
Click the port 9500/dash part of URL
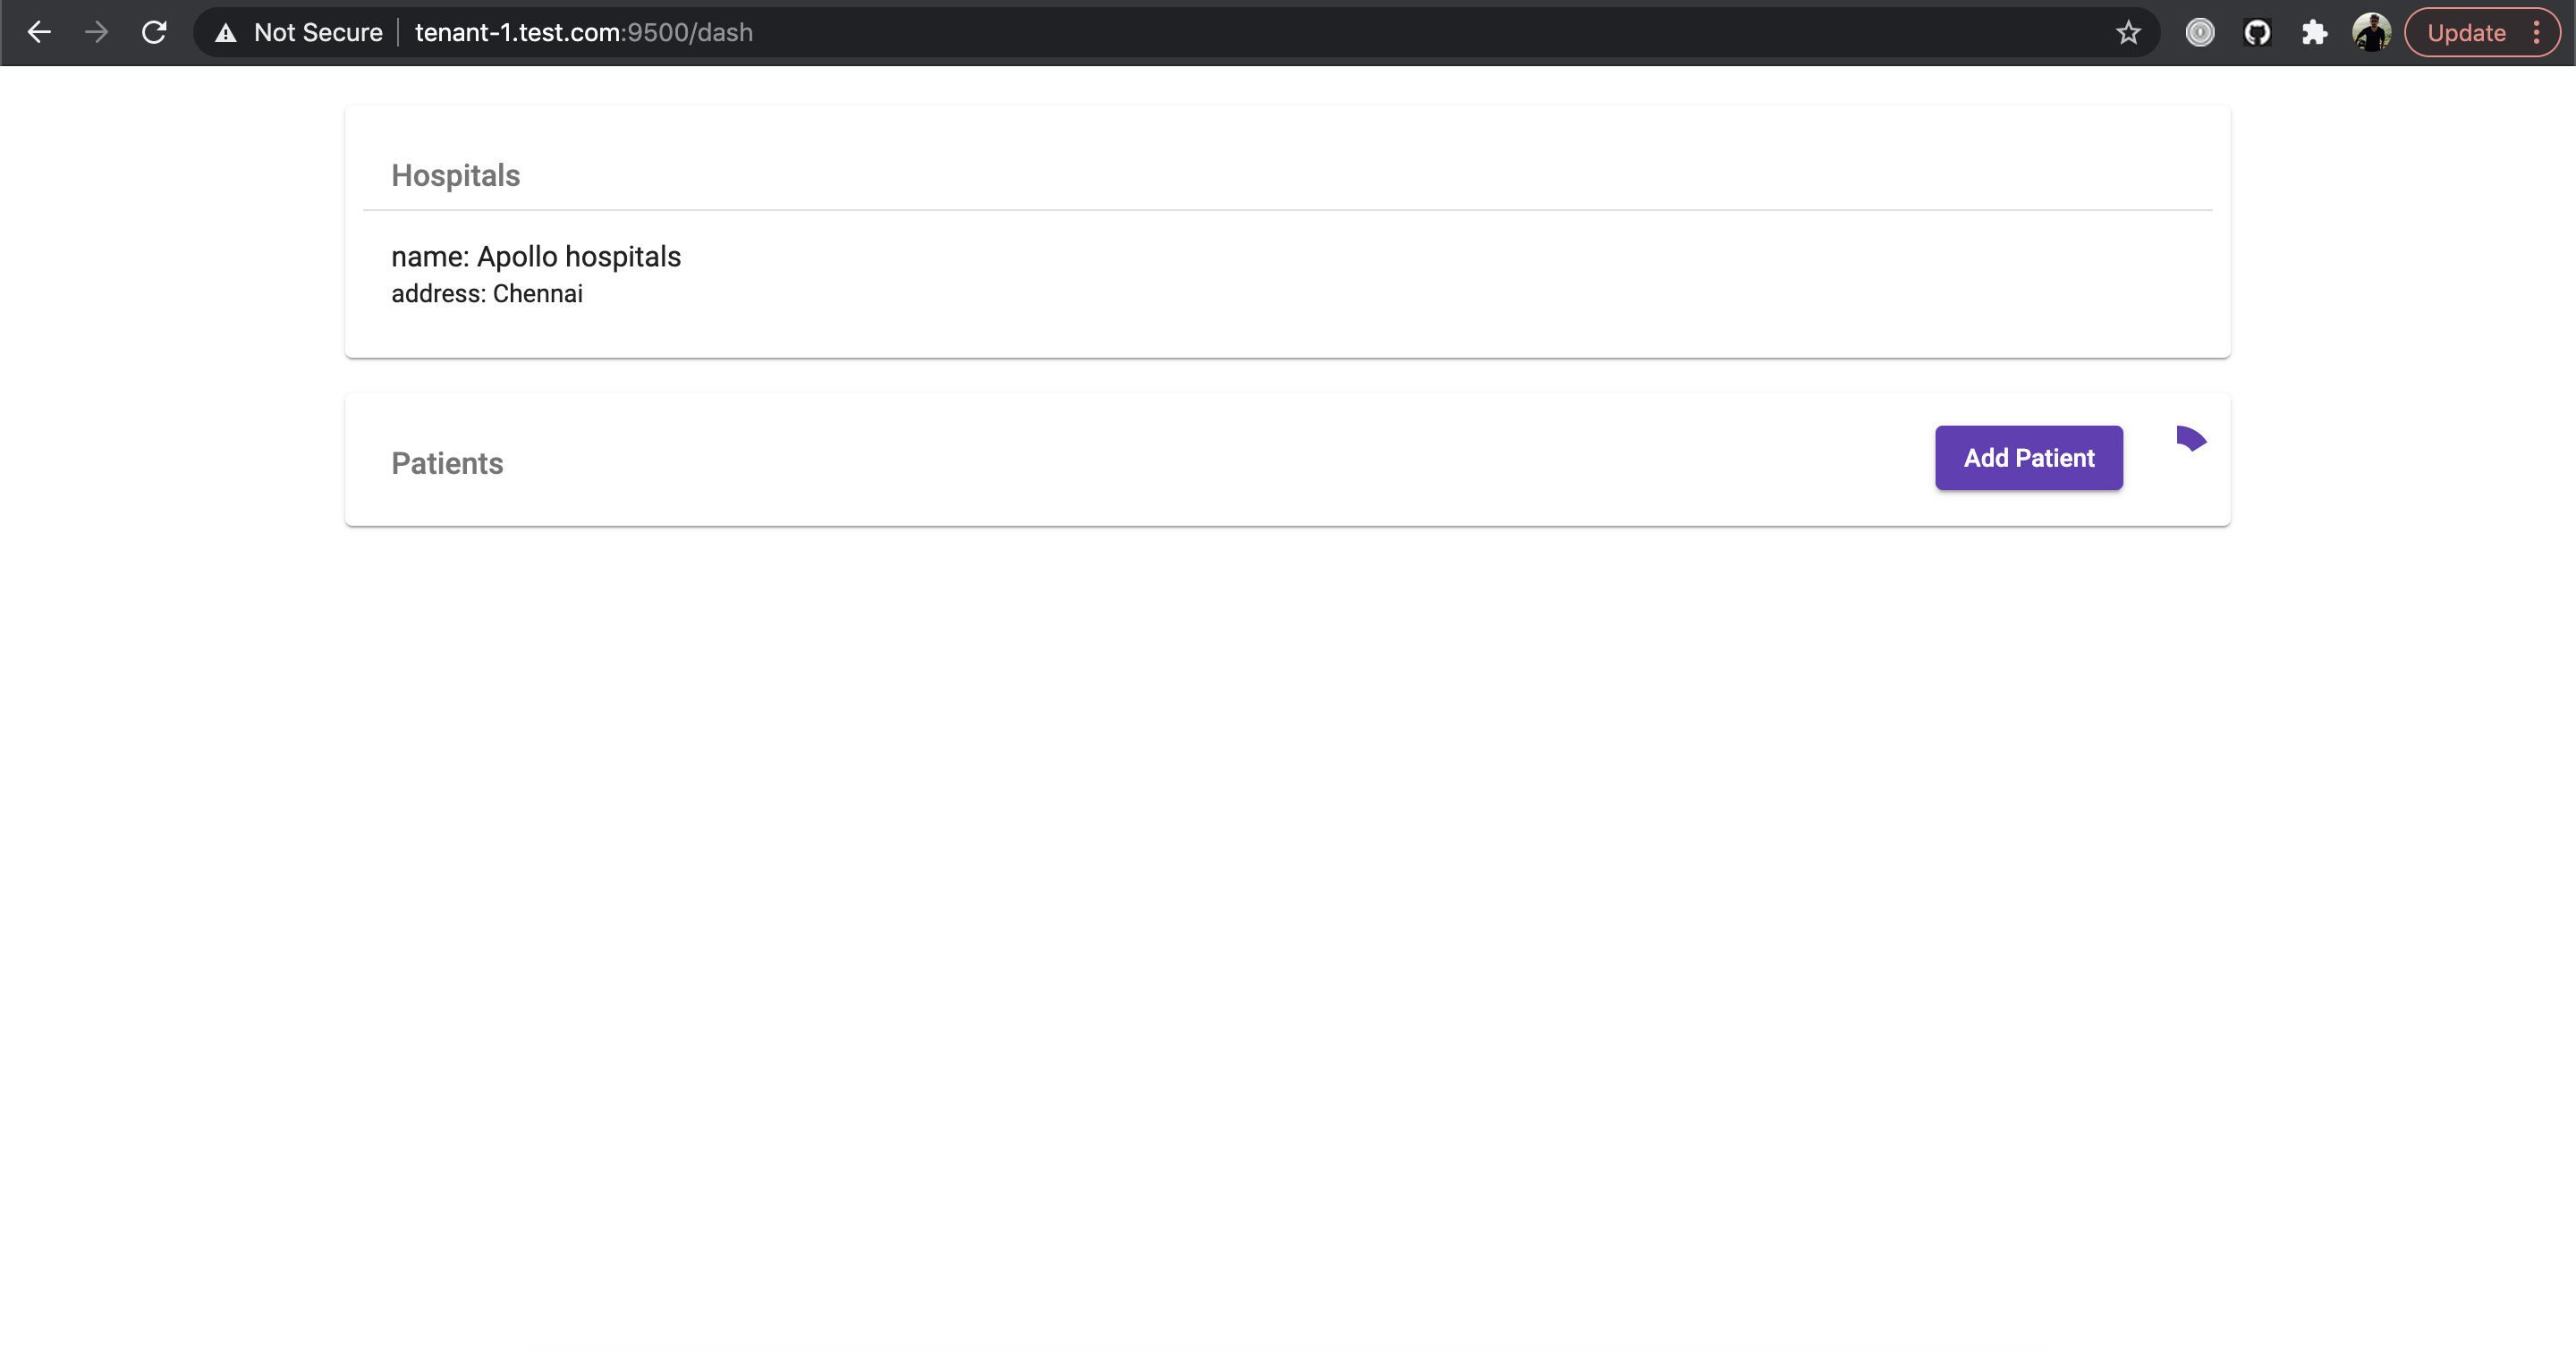(690, 33)
